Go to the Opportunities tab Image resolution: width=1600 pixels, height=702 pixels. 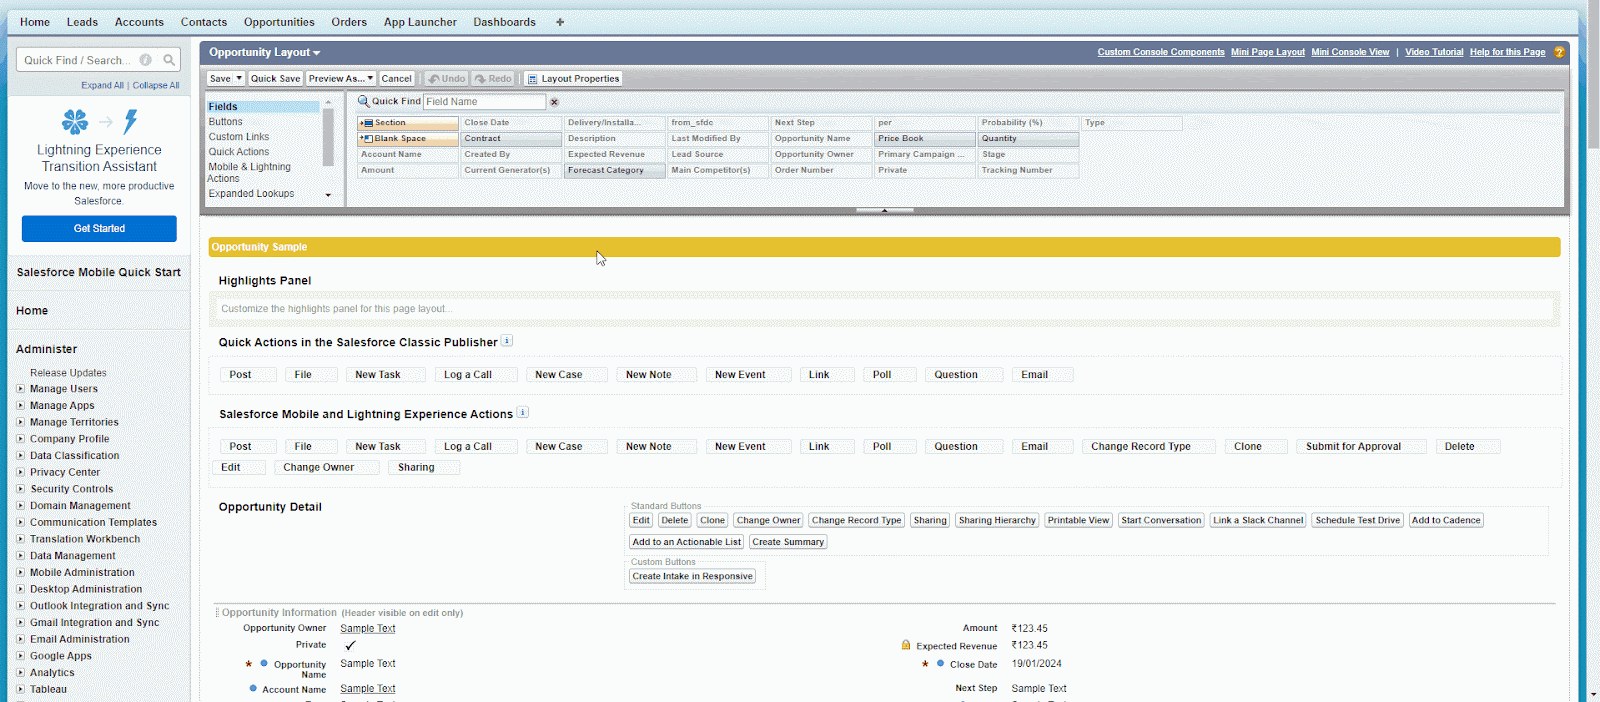click(x=279, y=22)
